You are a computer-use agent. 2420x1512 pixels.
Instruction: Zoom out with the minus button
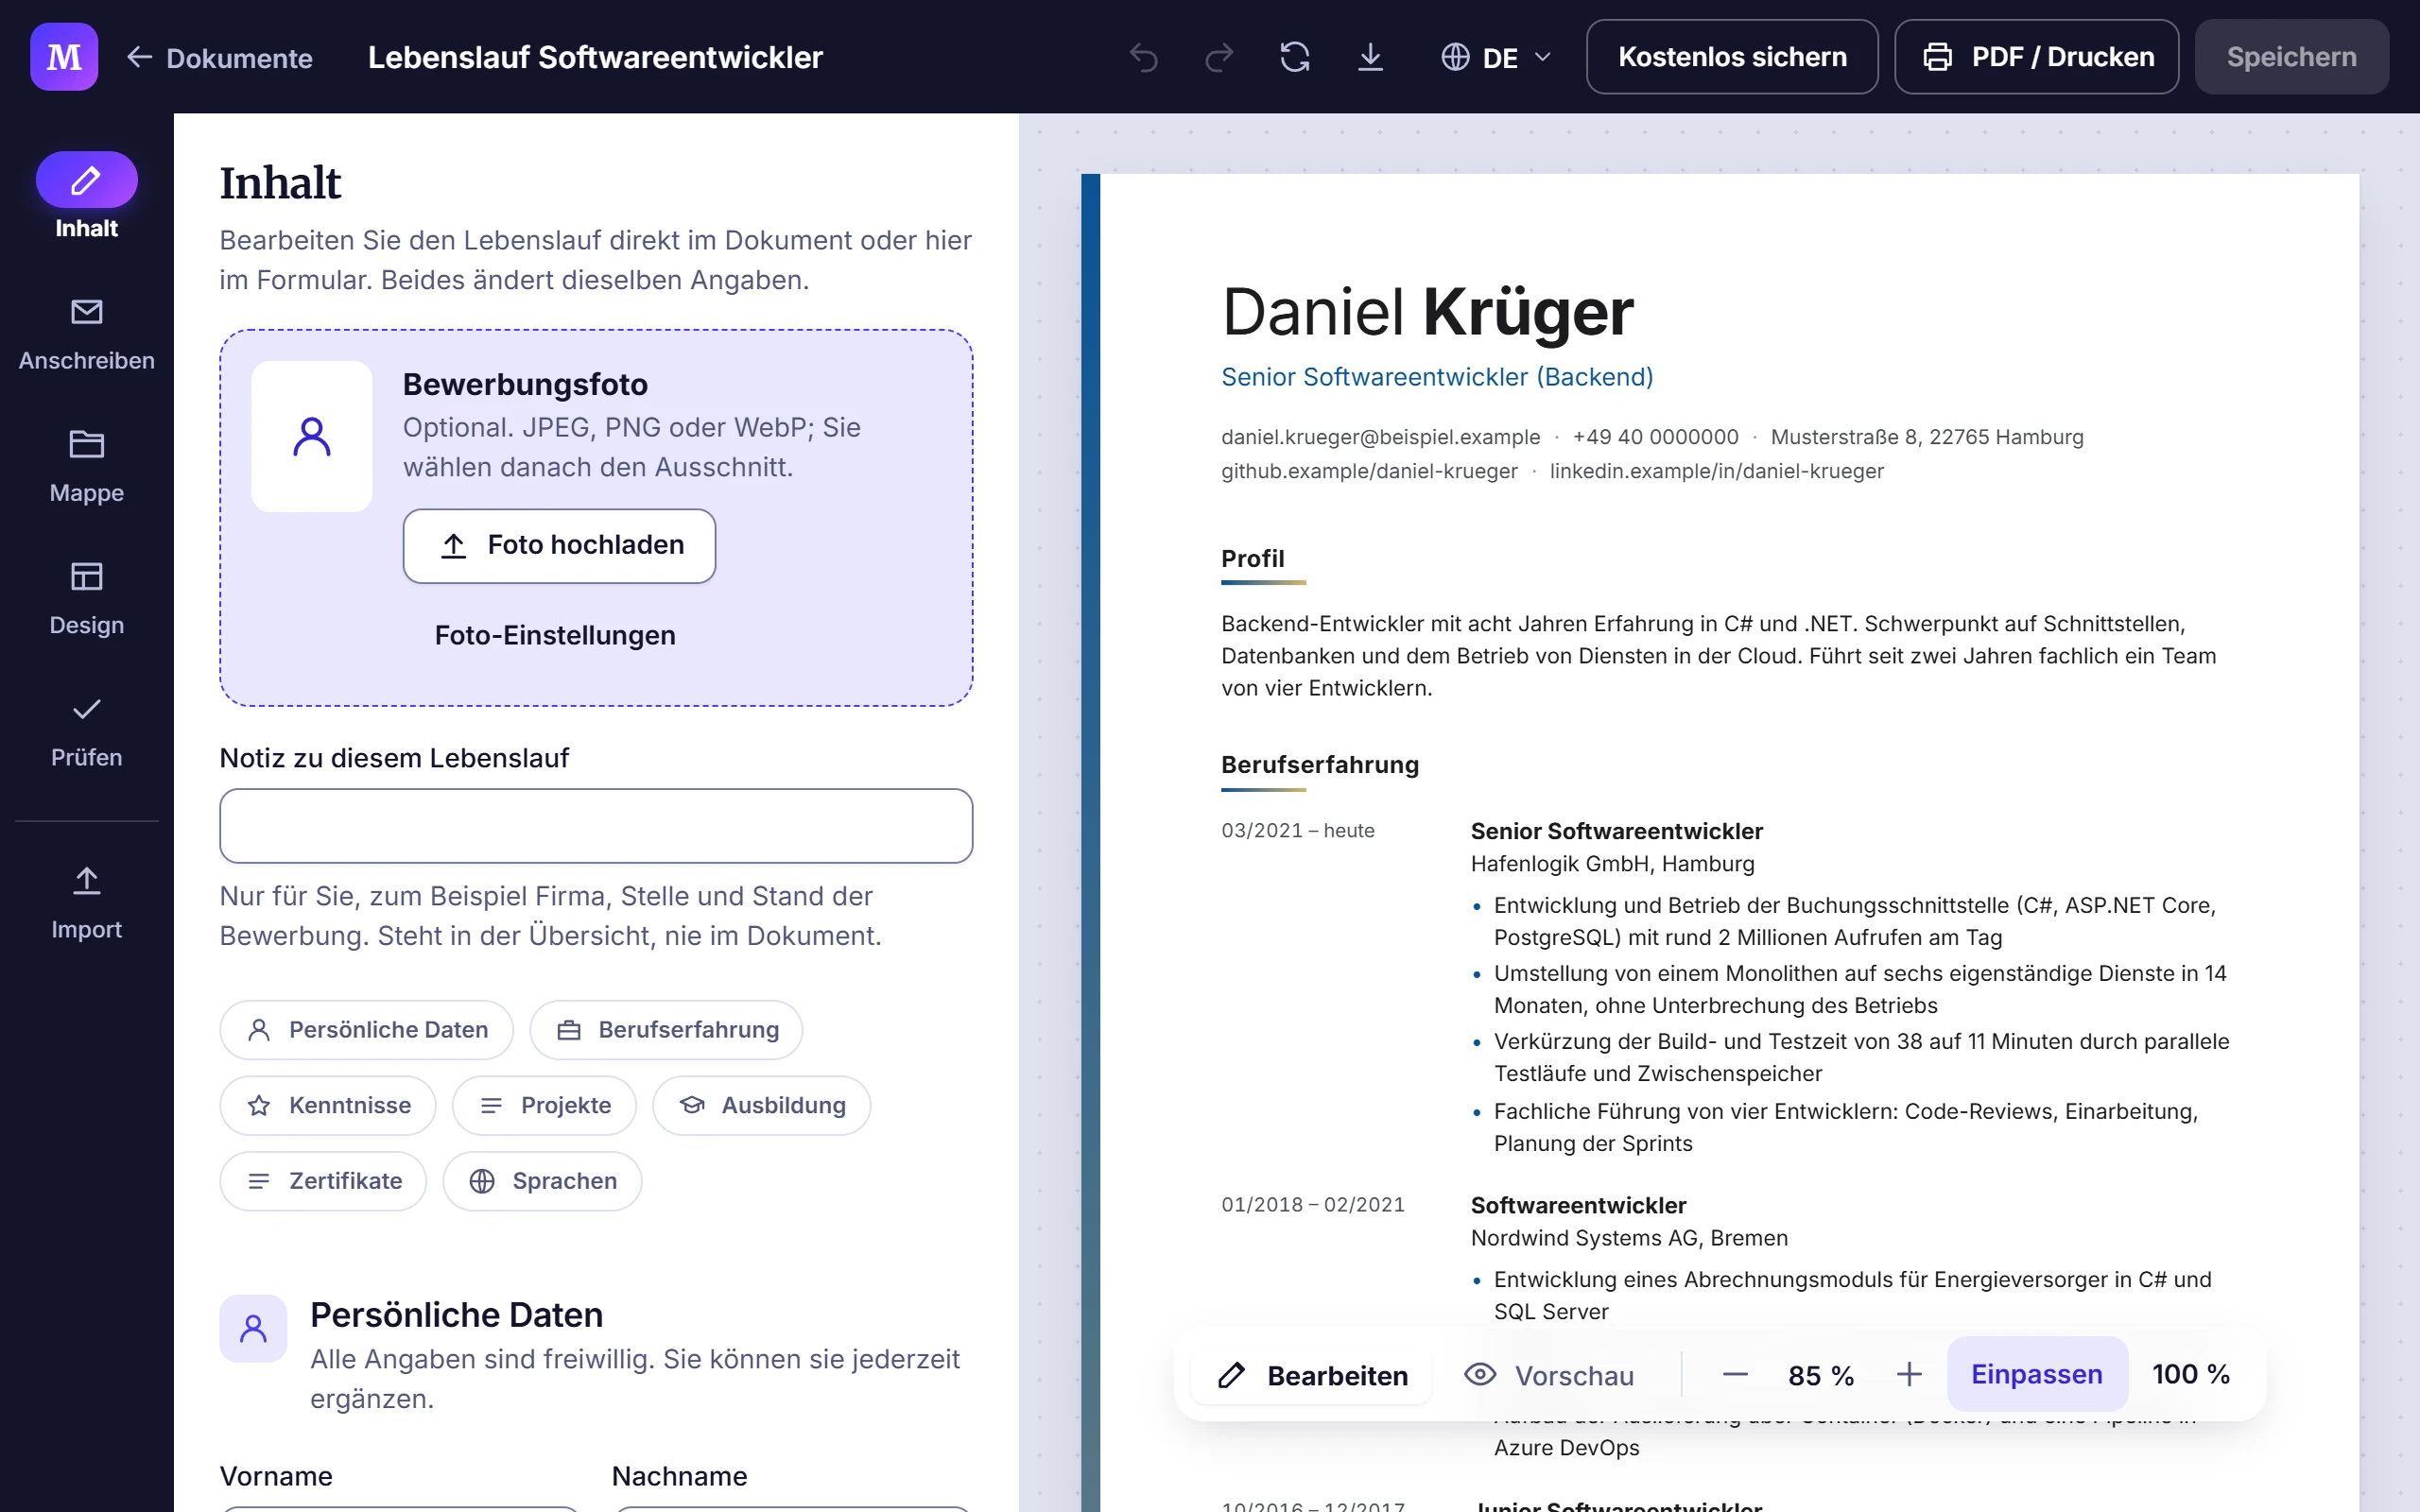(1735, 1375)
